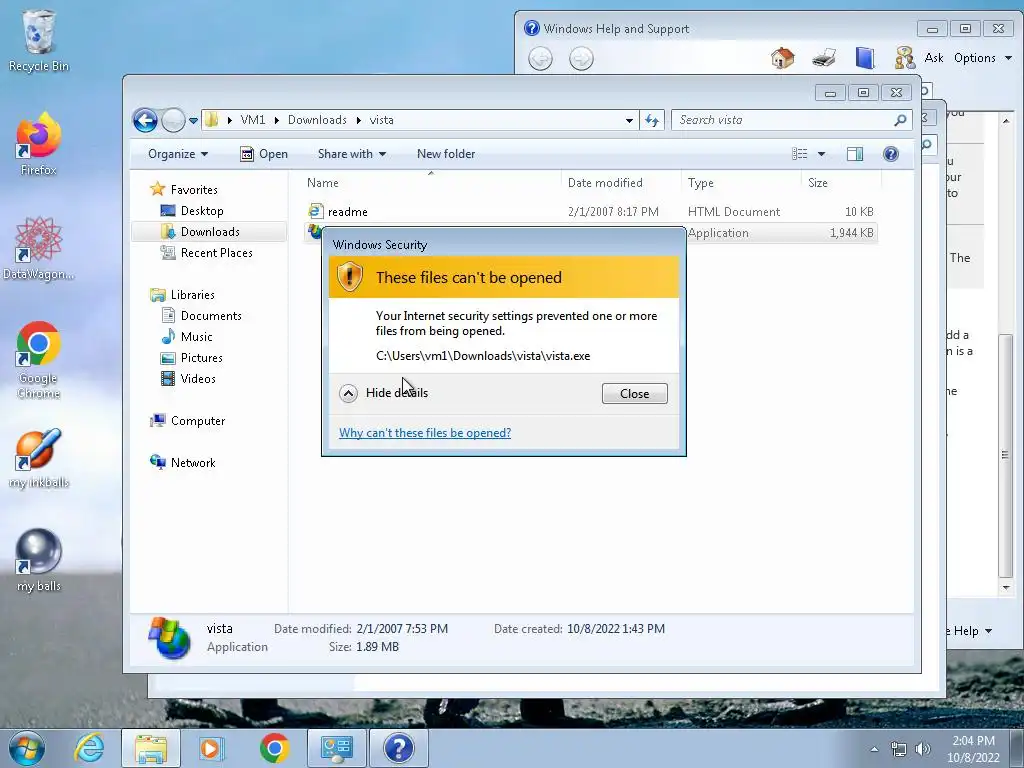This screenshot has height=768, width=1024.
Task: Open view options dropdown arrow
Action: click(x=822, y=154)
